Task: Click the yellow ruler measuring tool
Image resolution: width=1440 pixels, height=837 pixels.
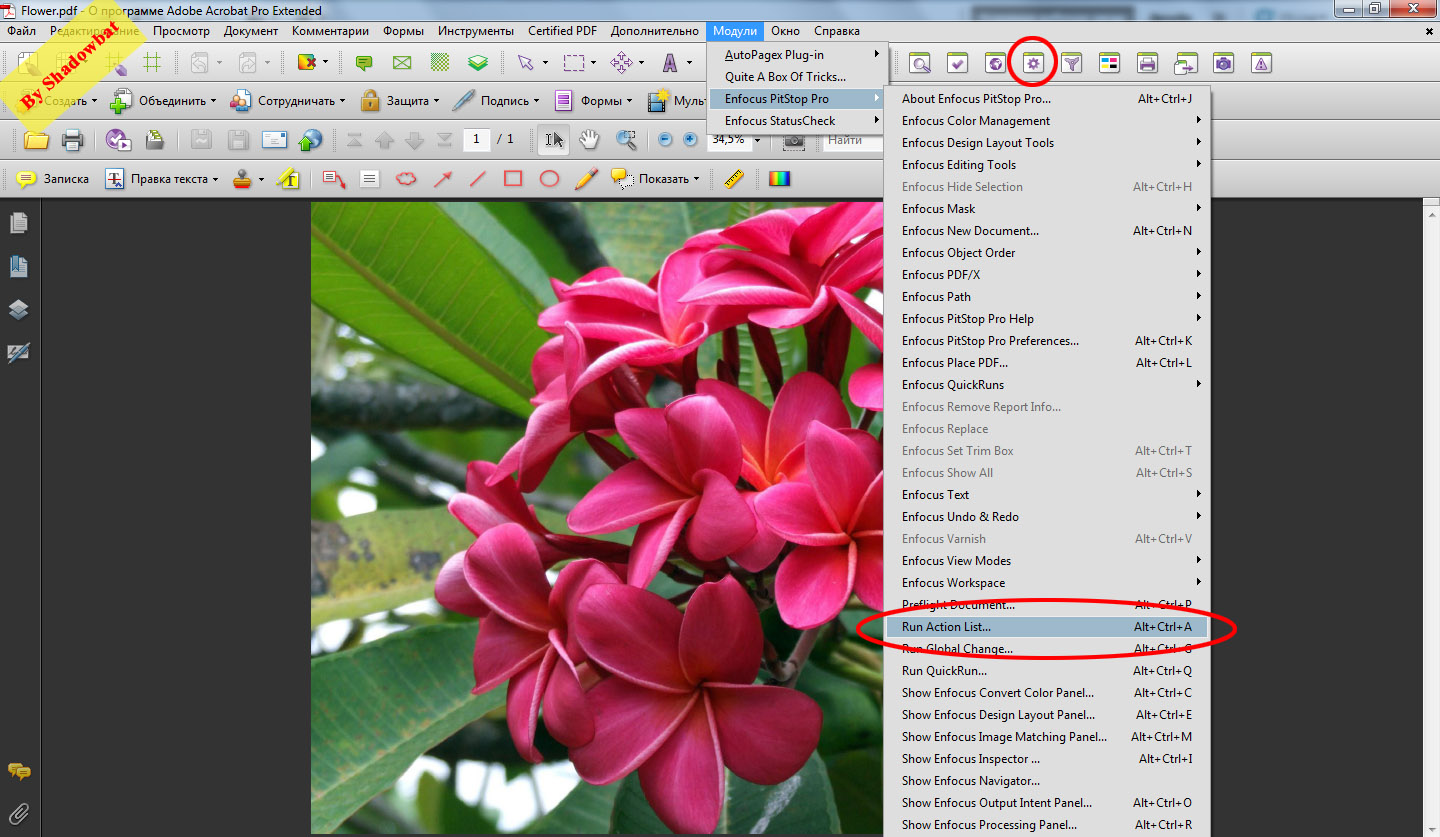Action: point(735,179)
